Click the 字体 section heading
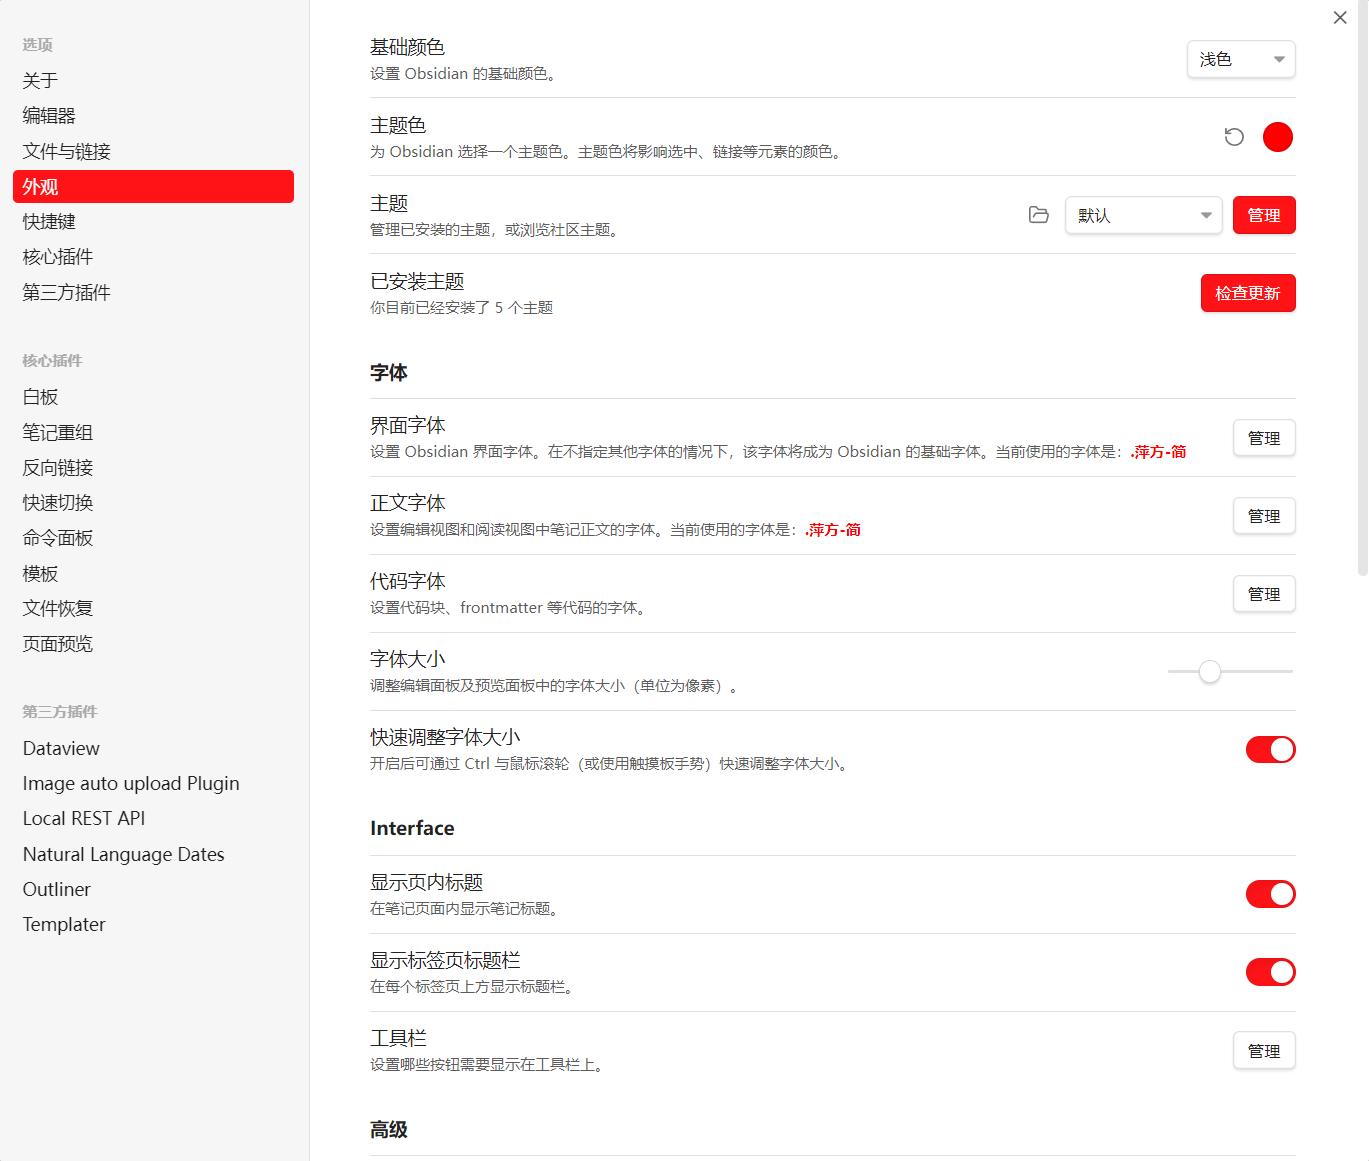Viewport: 1369px width, 1161px height. 389,372
